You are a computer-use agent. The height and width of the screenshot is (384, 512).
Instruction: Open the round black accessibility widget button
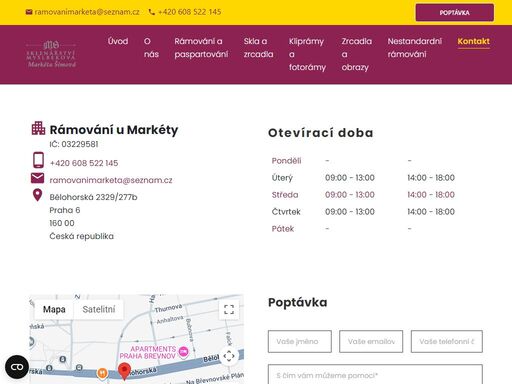[x=17, y=367]
